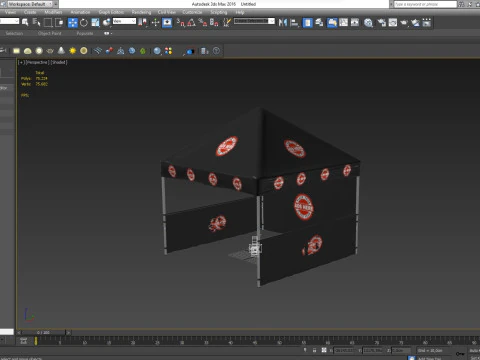The width and height of the screenshot is (480, 360).
Task: Click the Mirror tool icon
Action: click(x=283, y=22)
